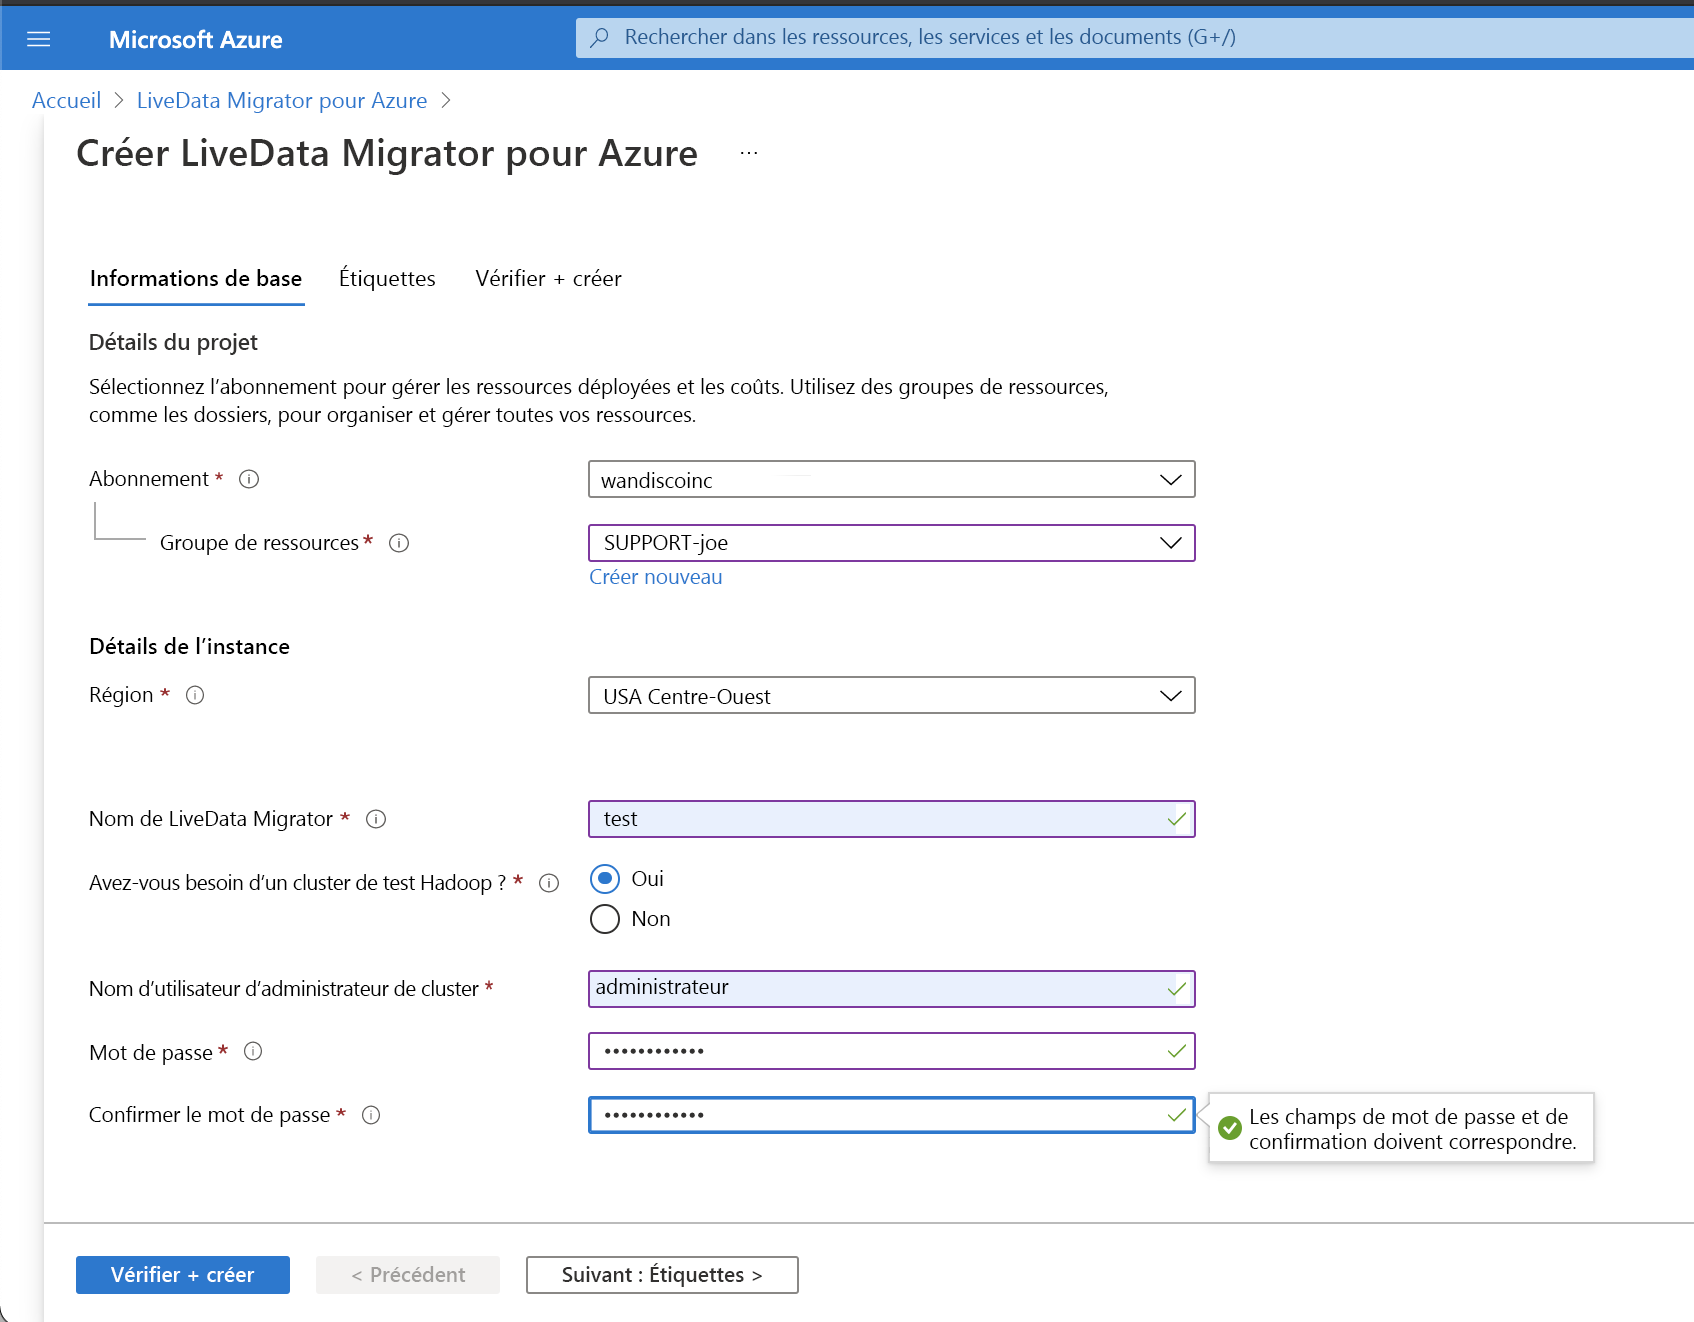Switch to Informations de base tab

196,279
